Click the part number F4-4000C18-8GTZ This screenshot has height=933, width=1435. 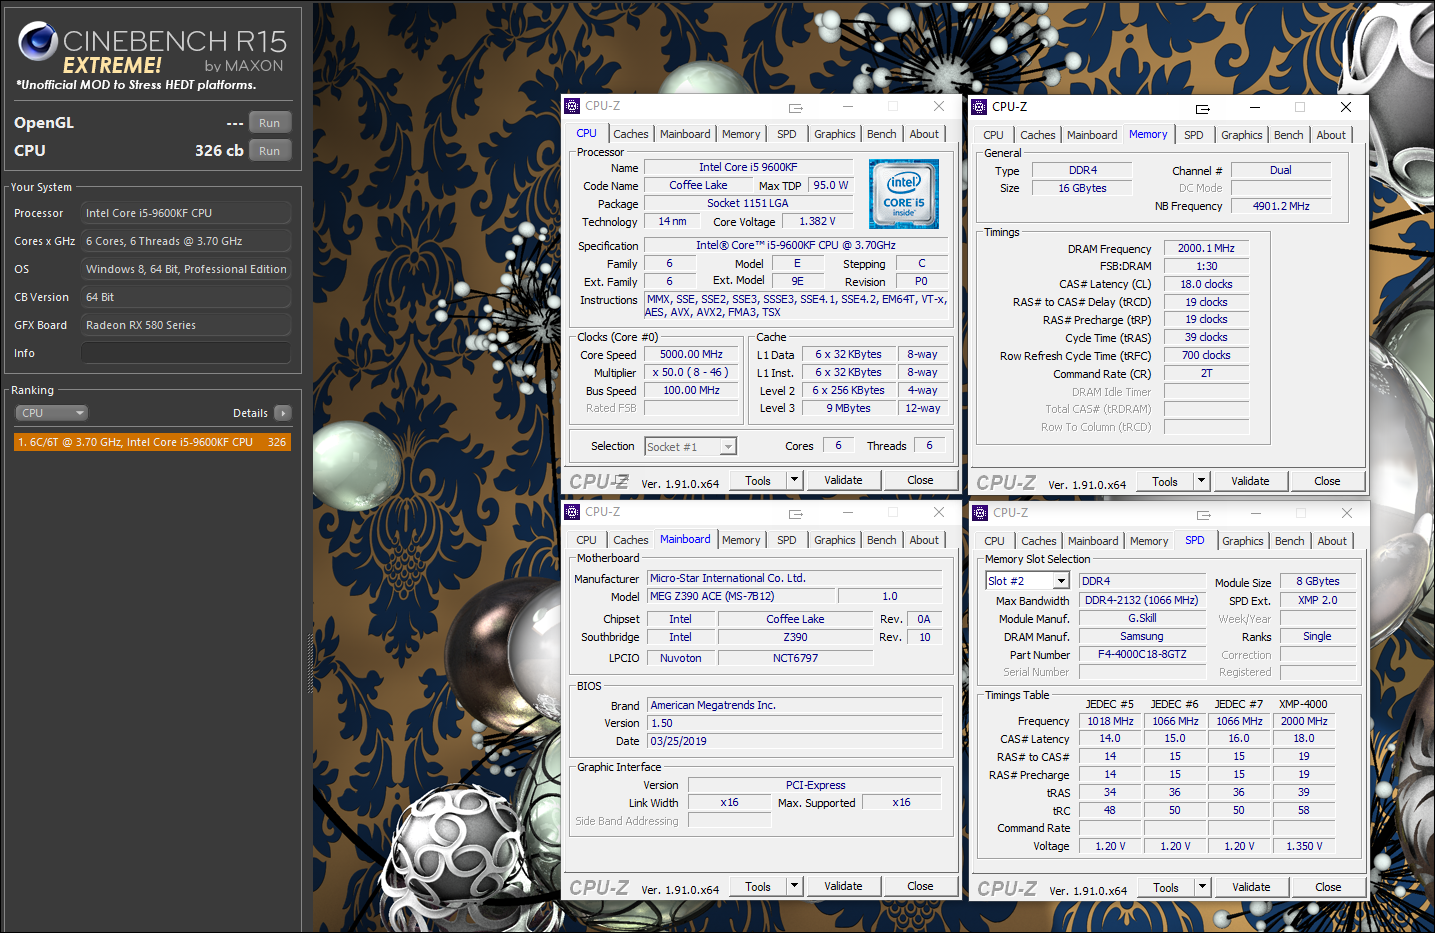(x=1142, y=654)
